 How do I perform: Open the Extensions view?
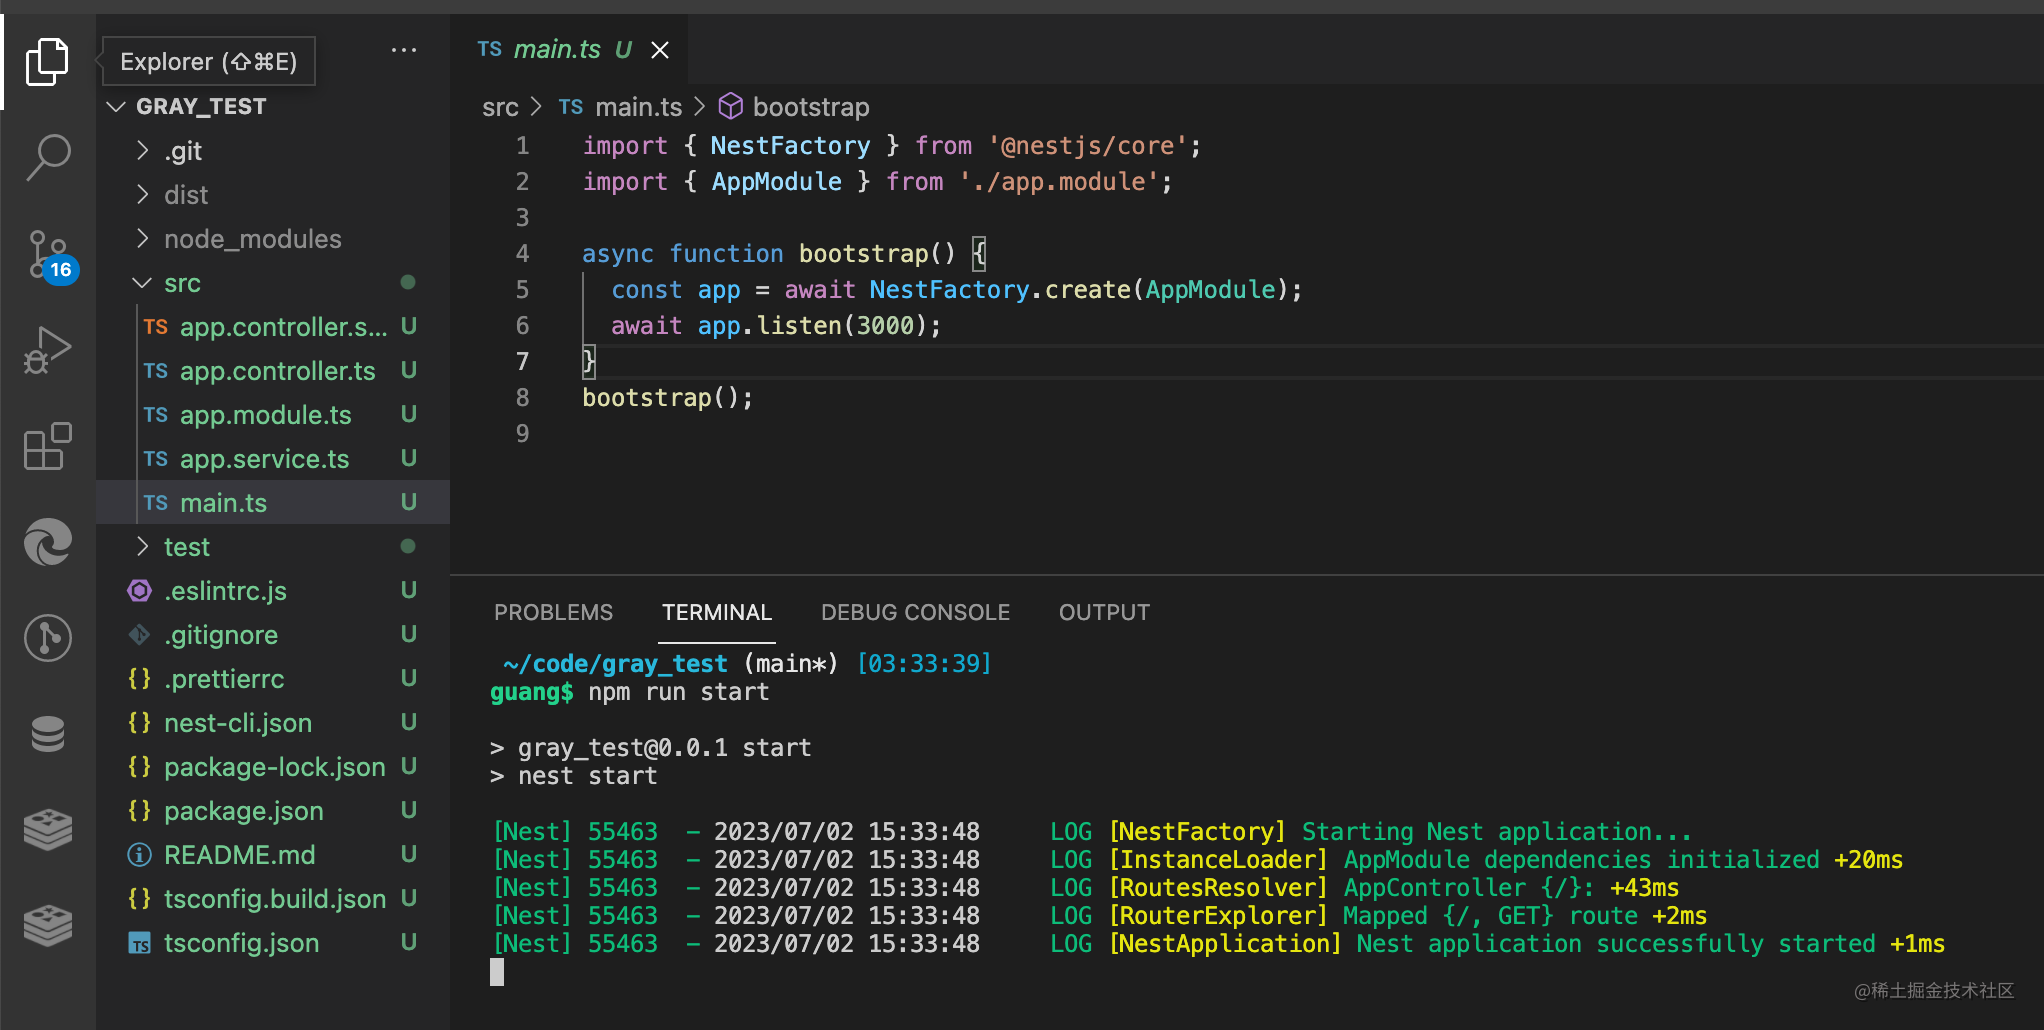[x=47, y=446]
